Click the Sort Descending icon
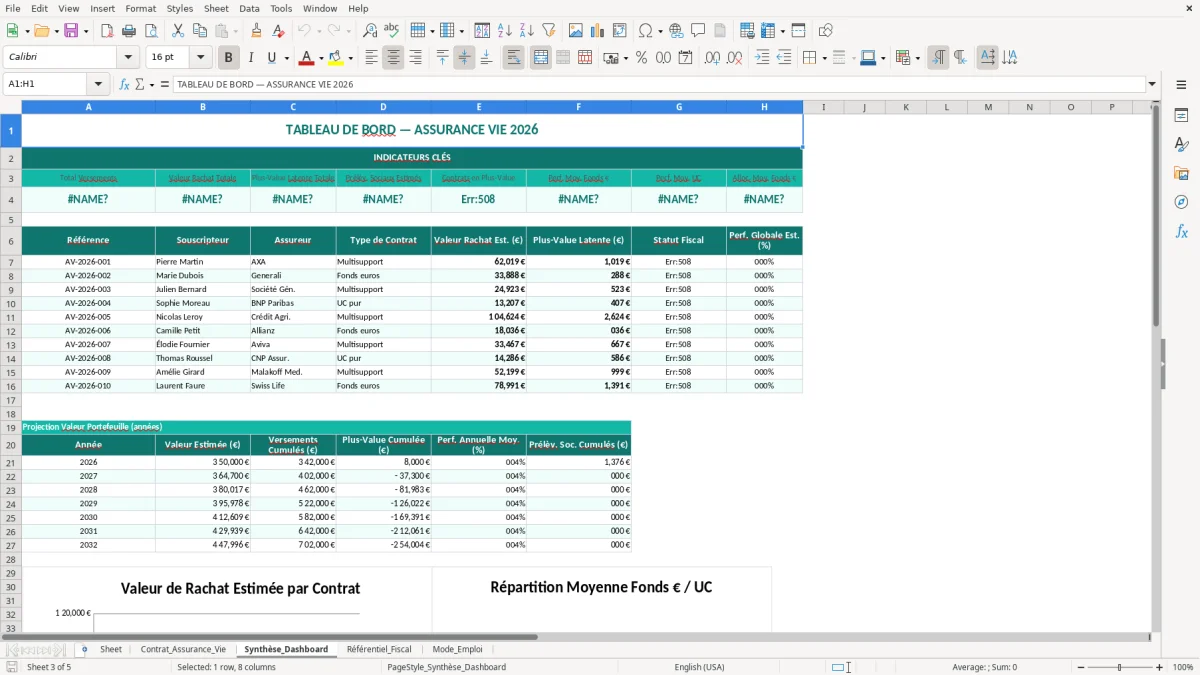 527,31
